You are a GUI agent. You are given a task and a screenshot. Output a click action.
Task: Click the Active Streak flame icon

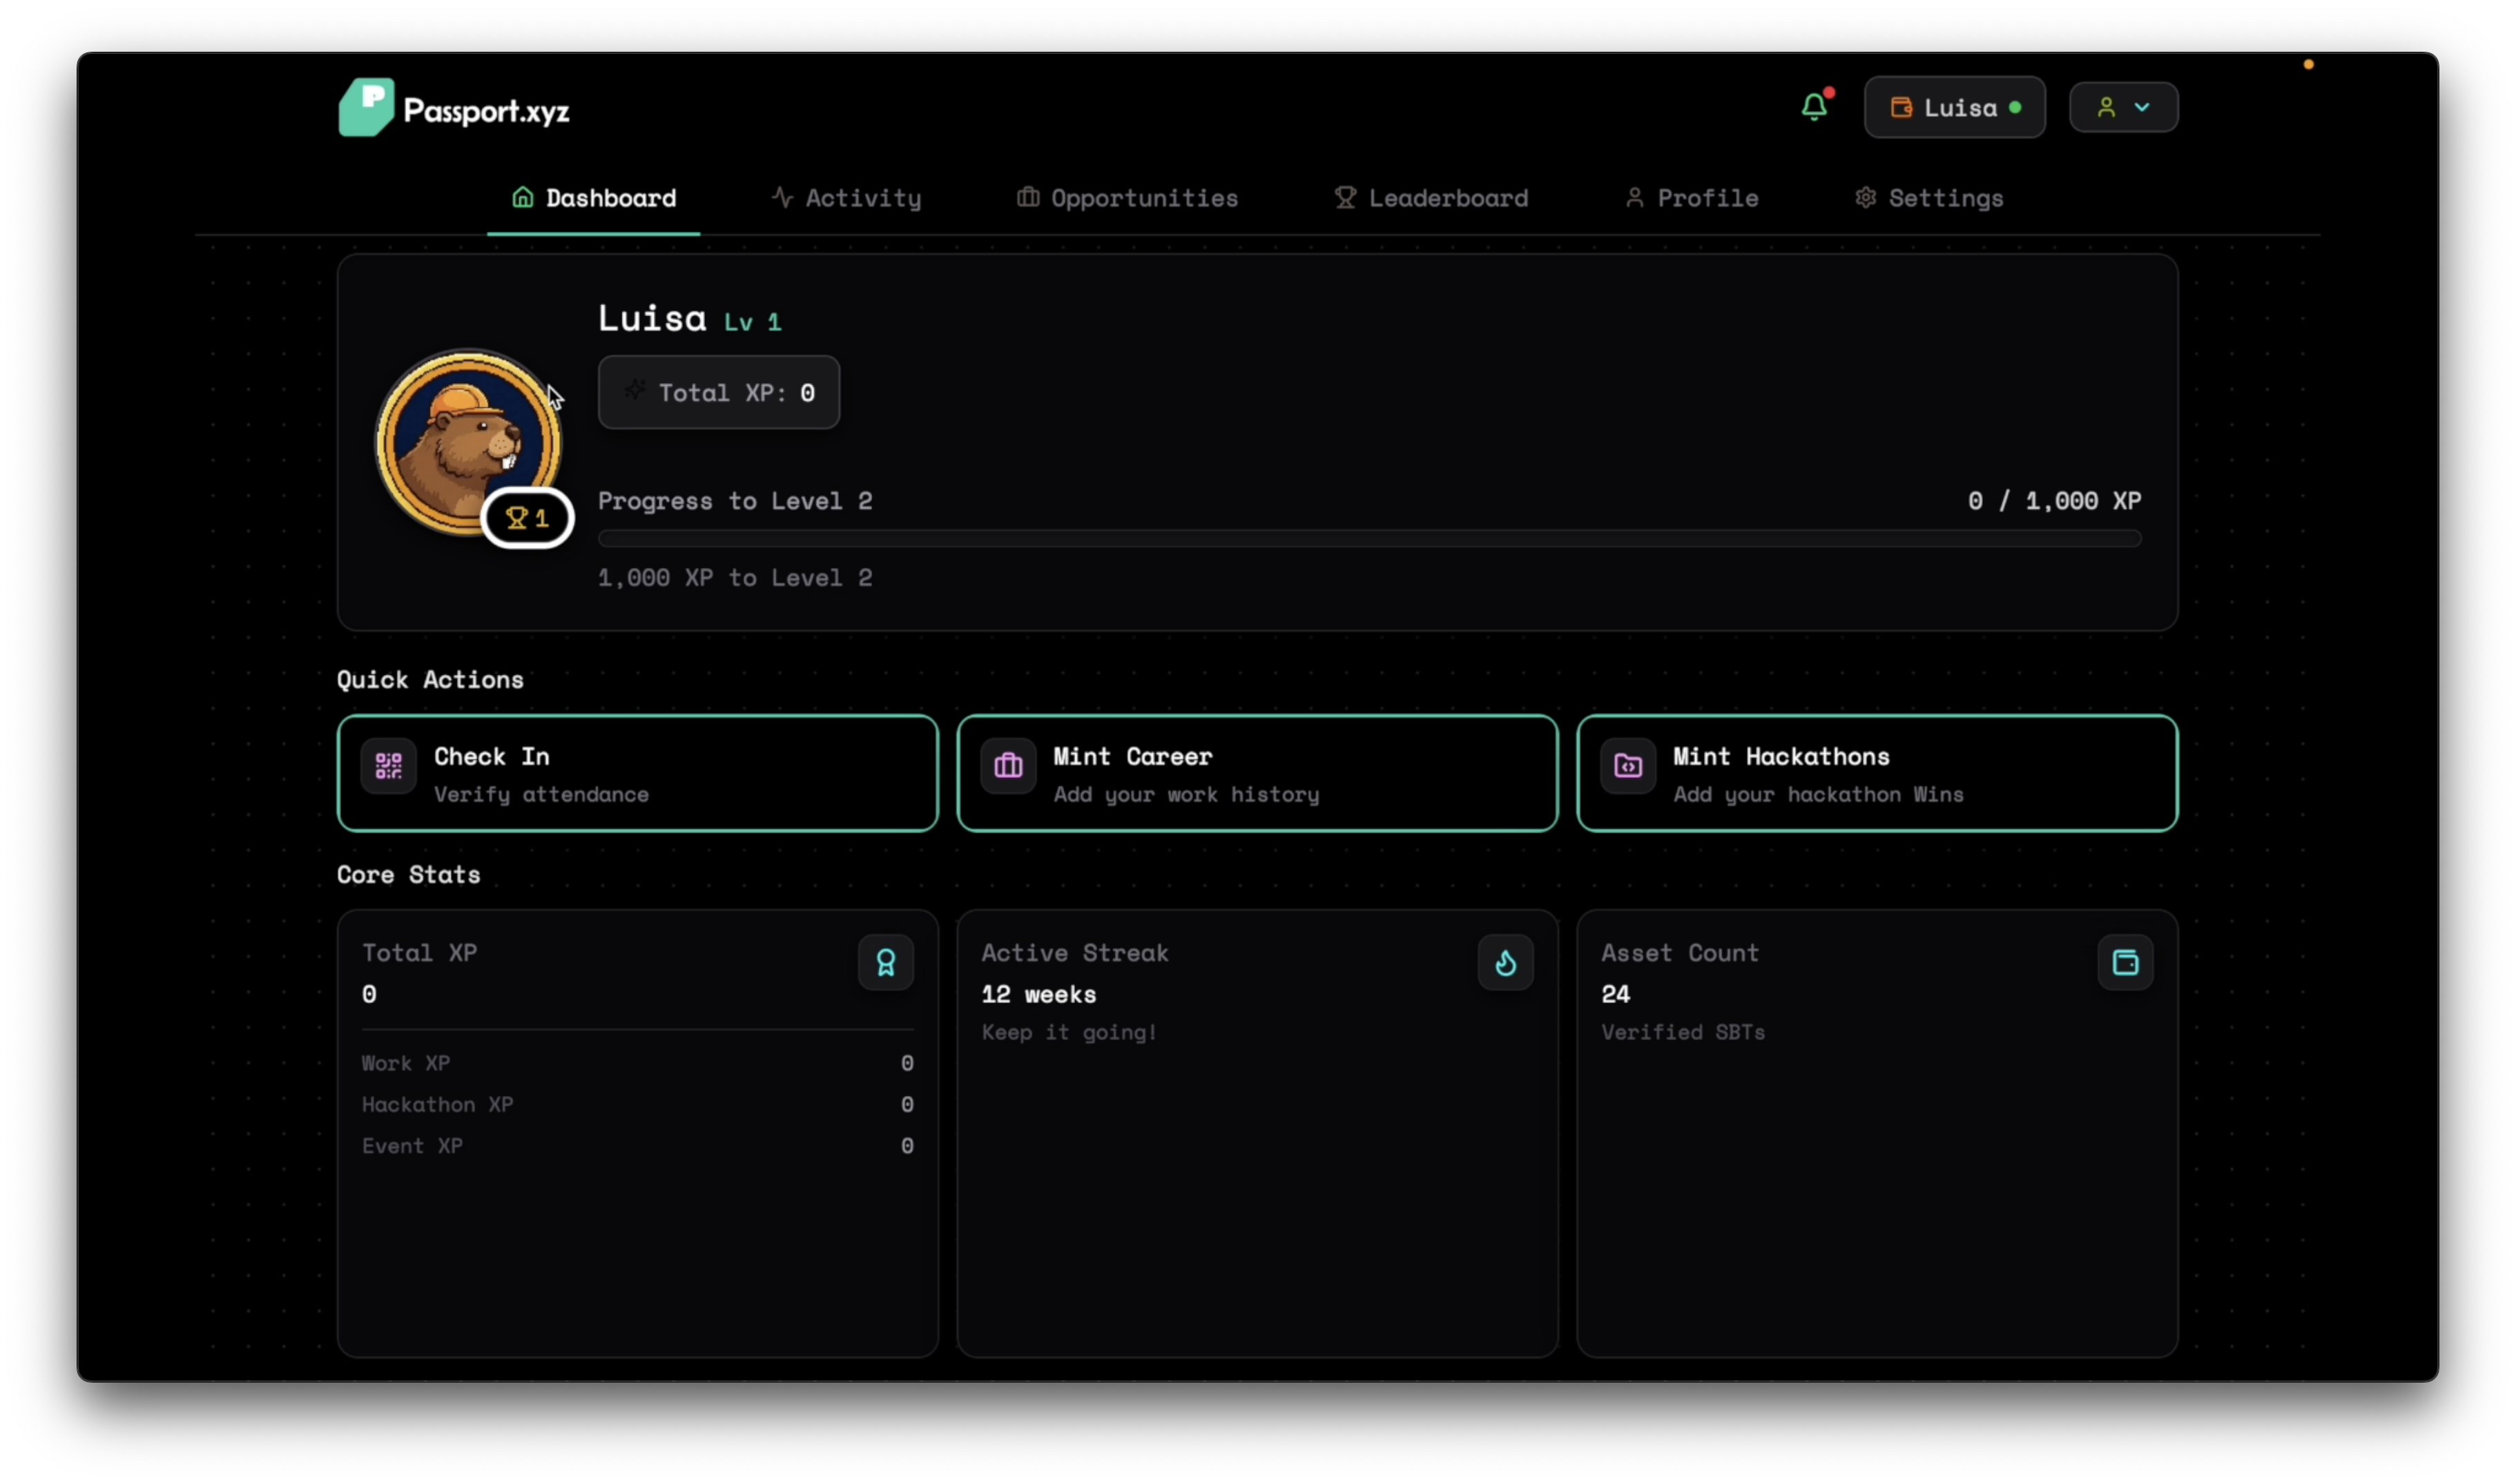(x=1505, y=962)
